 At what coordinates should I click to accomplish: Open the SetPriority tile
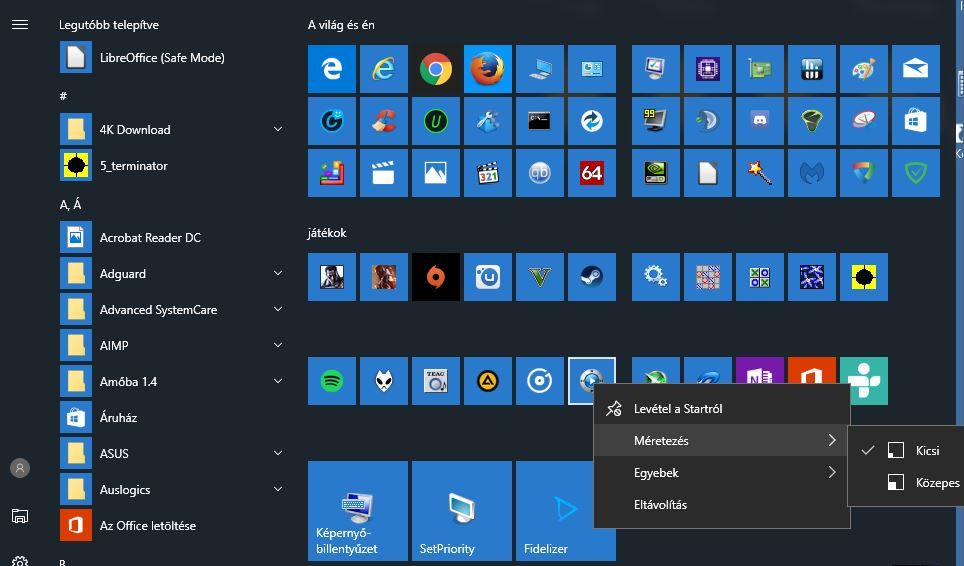(x=462, y=511)
